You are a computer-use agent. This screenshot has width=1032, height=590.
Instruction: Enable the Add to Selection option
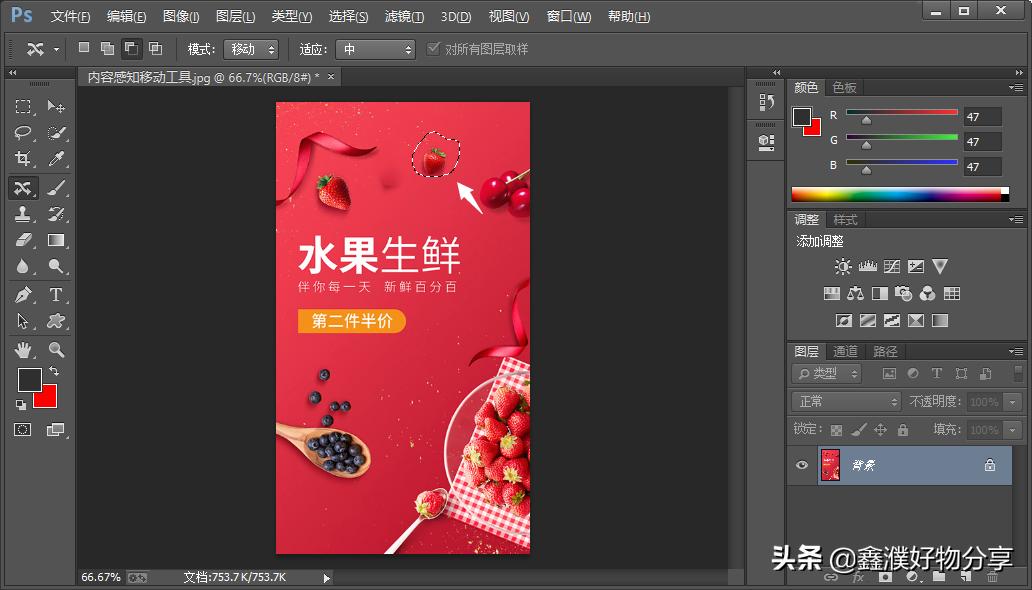click(x=106, y=48)
